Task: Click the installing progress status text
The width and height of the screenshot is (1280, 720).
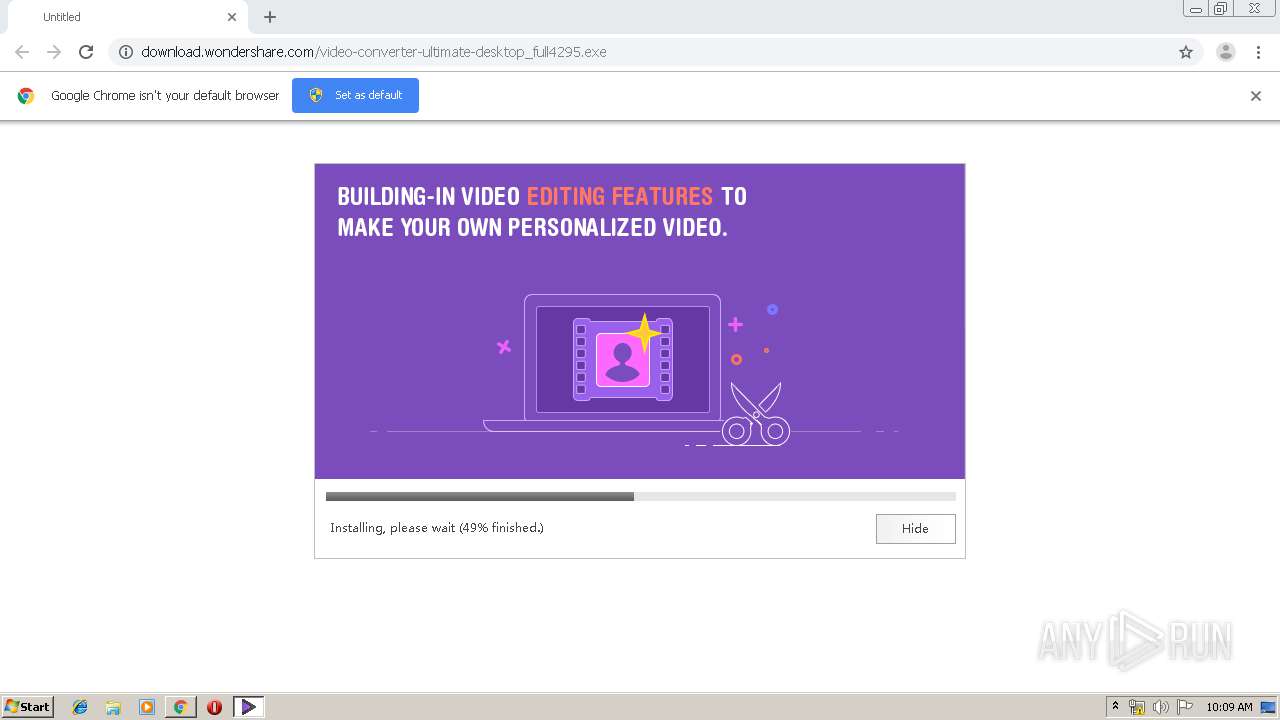Action: [x=437, y=528]
